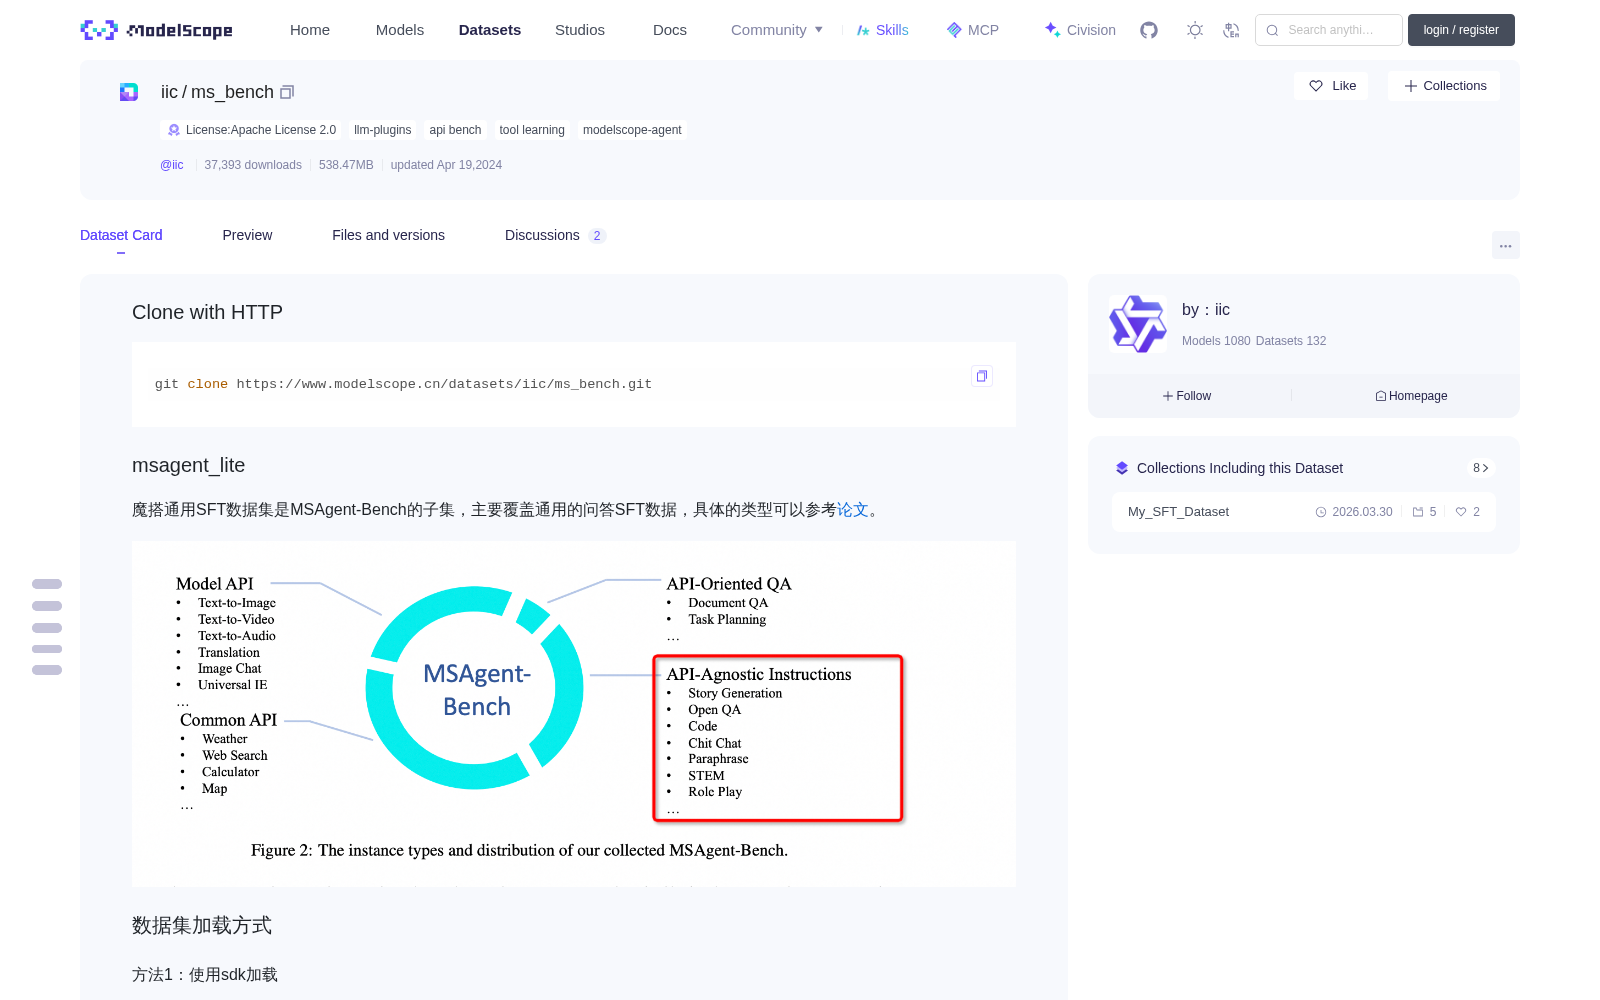Open Docs section
This screenshot has height=1000, width=1600.
670,30
